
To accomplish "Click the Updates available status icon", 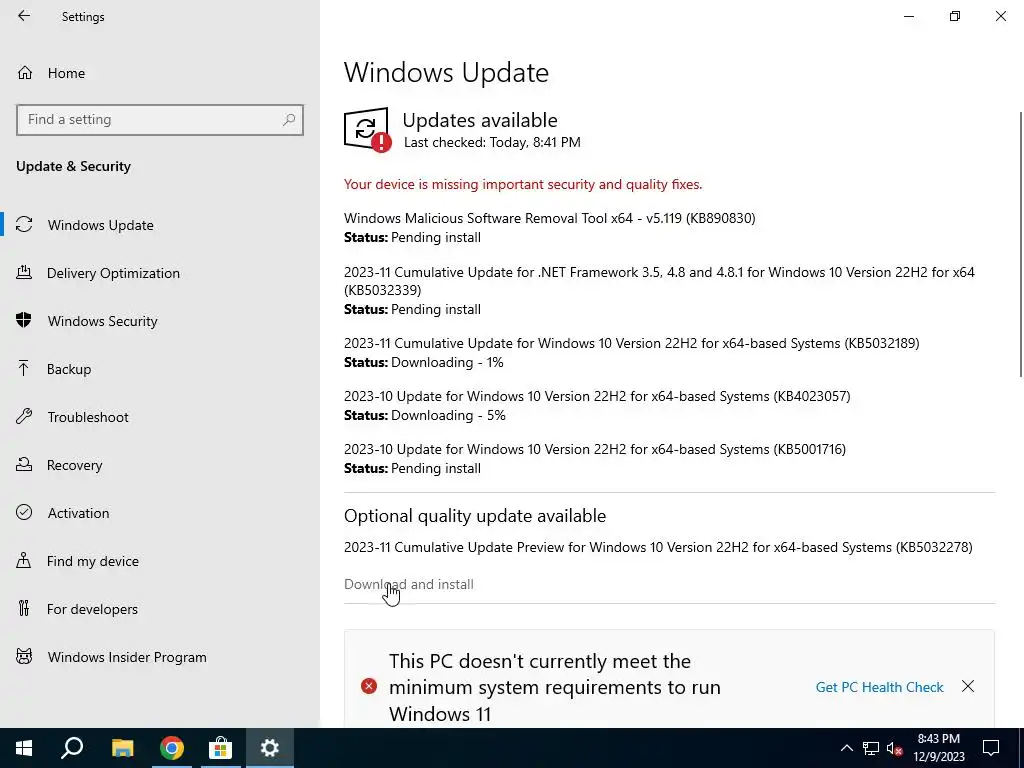I will 368,129.
